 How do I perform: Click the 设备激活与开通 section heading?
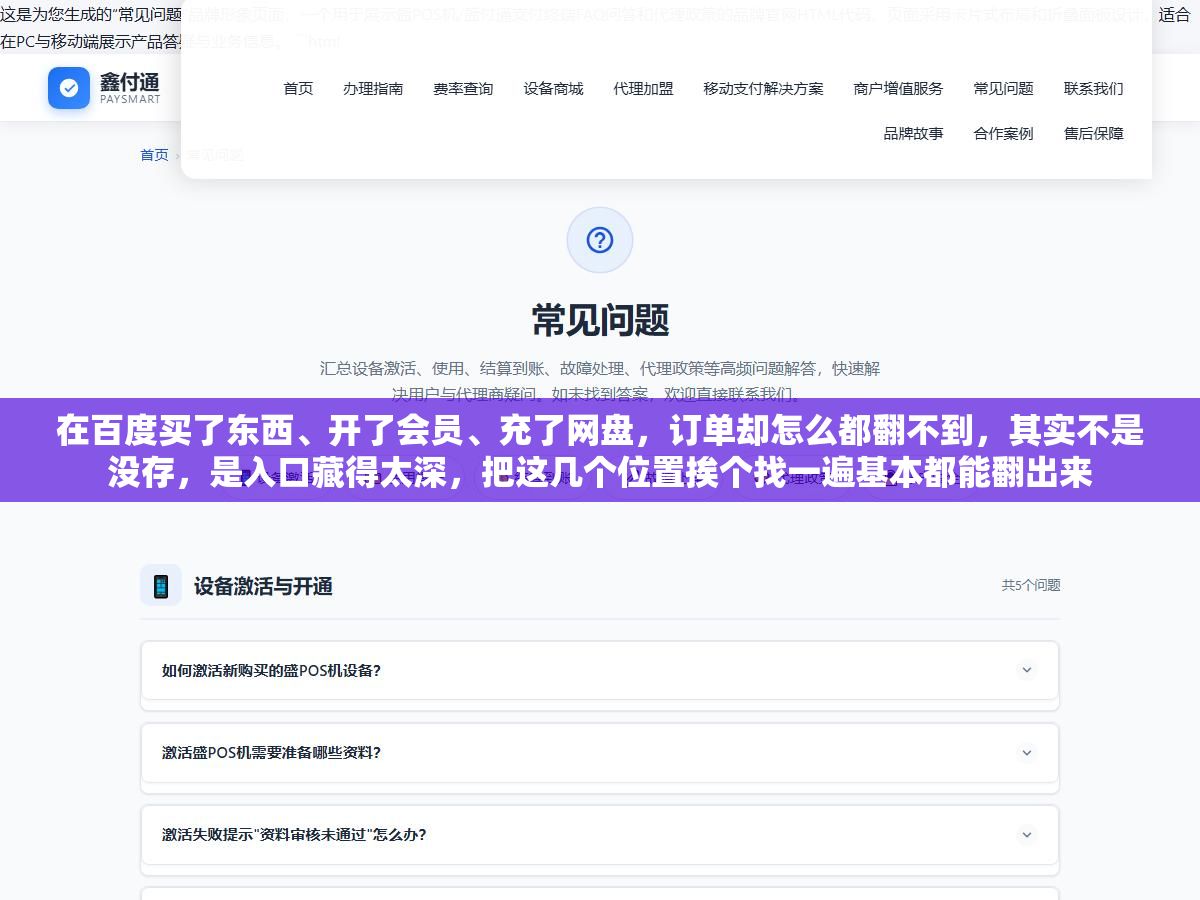pyautogui.click(x=263, y=586)
